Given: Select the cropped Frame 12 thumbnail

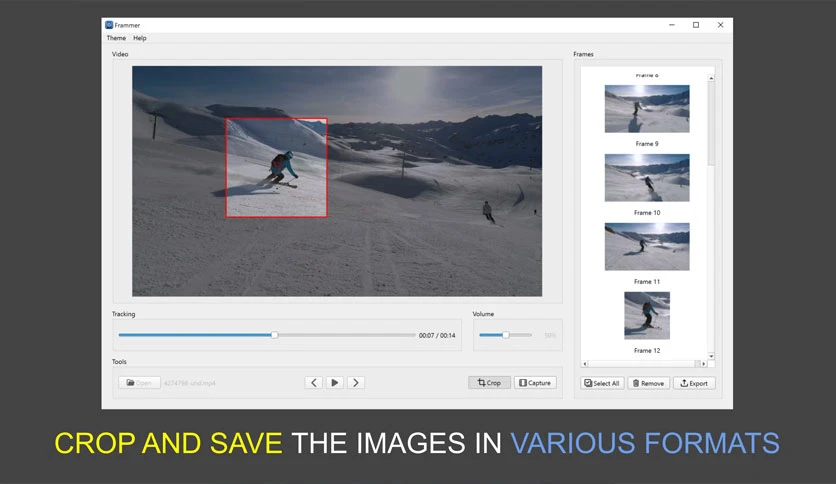Looking at the screenshot, I should [x=647, y=315].
